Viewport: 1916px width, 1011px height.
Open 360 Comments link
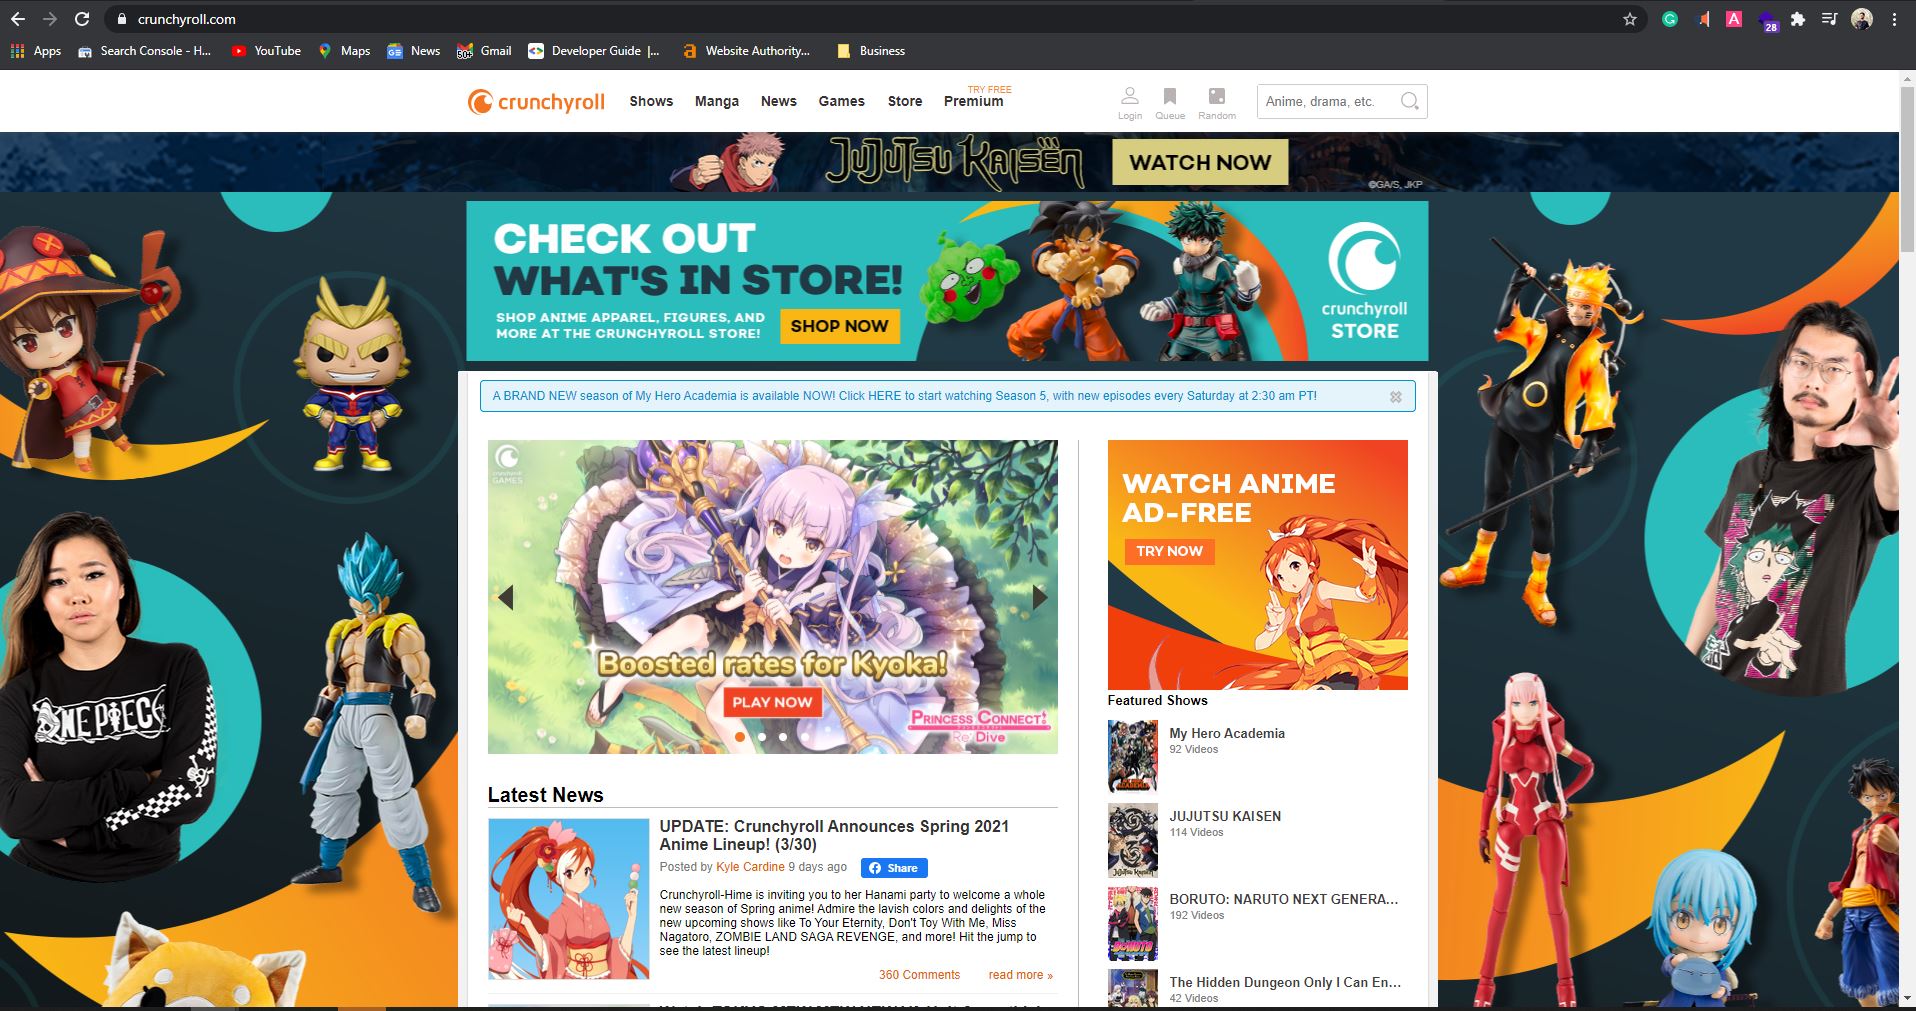[x=919, y=975]
